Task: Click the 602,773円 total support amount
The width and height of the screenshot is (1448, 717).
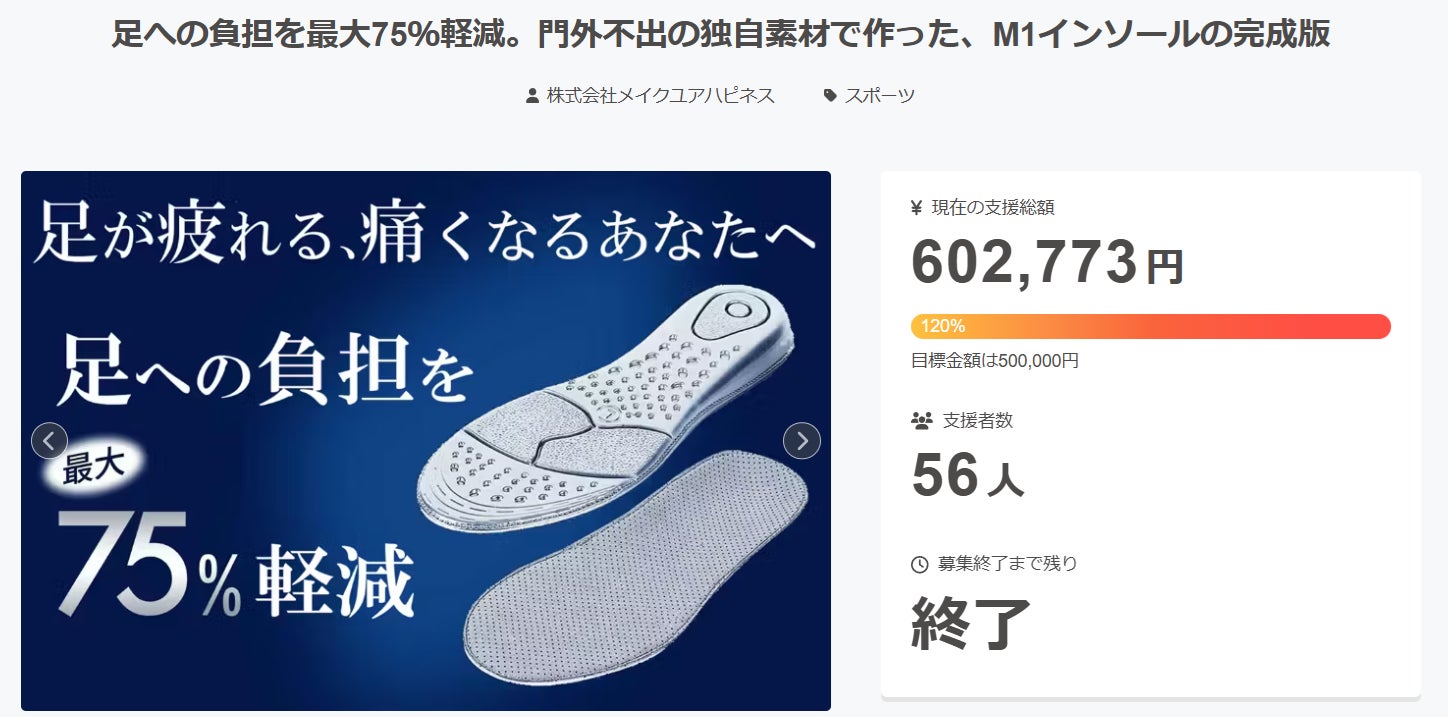Action: pyautogui.click(x=1047, y=263)
